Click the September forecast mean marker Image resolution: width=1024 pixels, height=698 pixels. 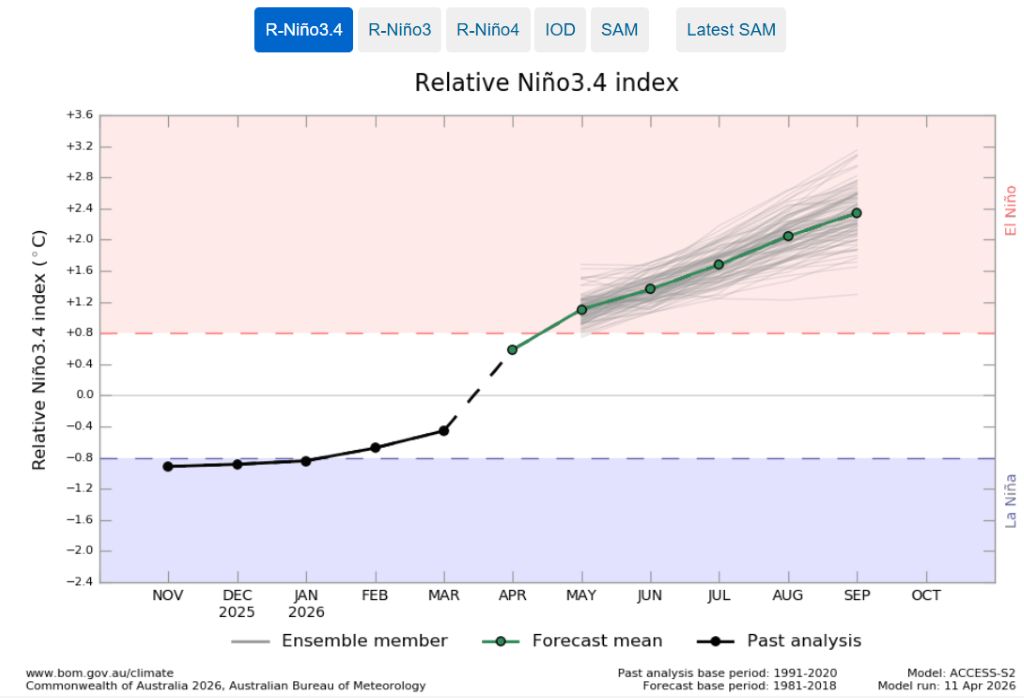857,213
